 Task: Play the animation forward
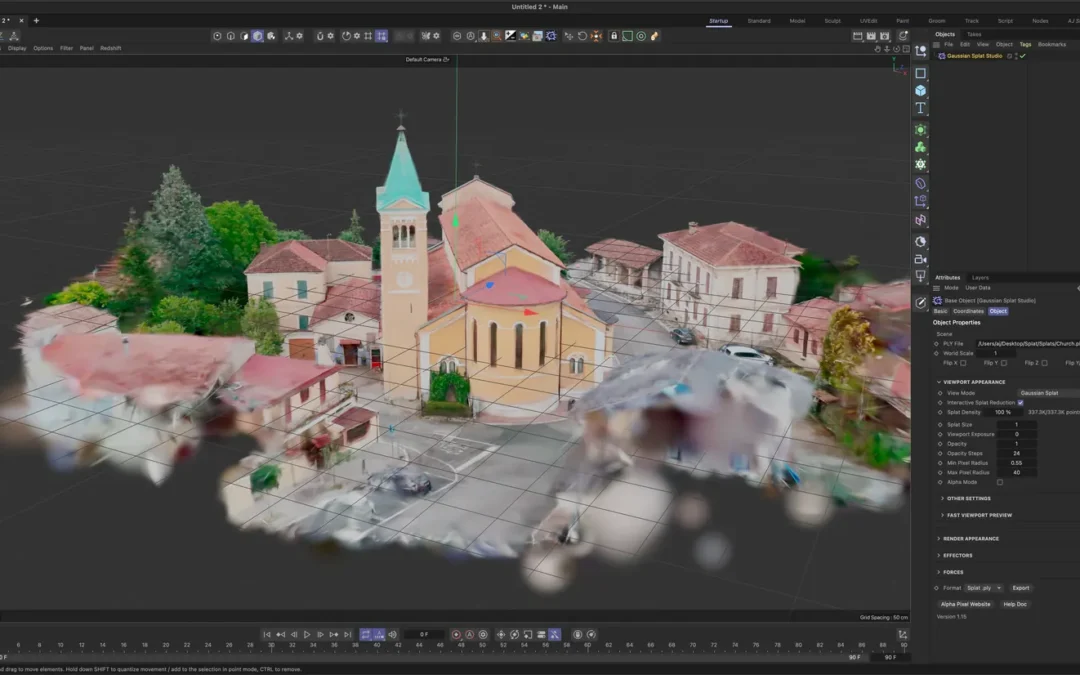coord(307,634)
